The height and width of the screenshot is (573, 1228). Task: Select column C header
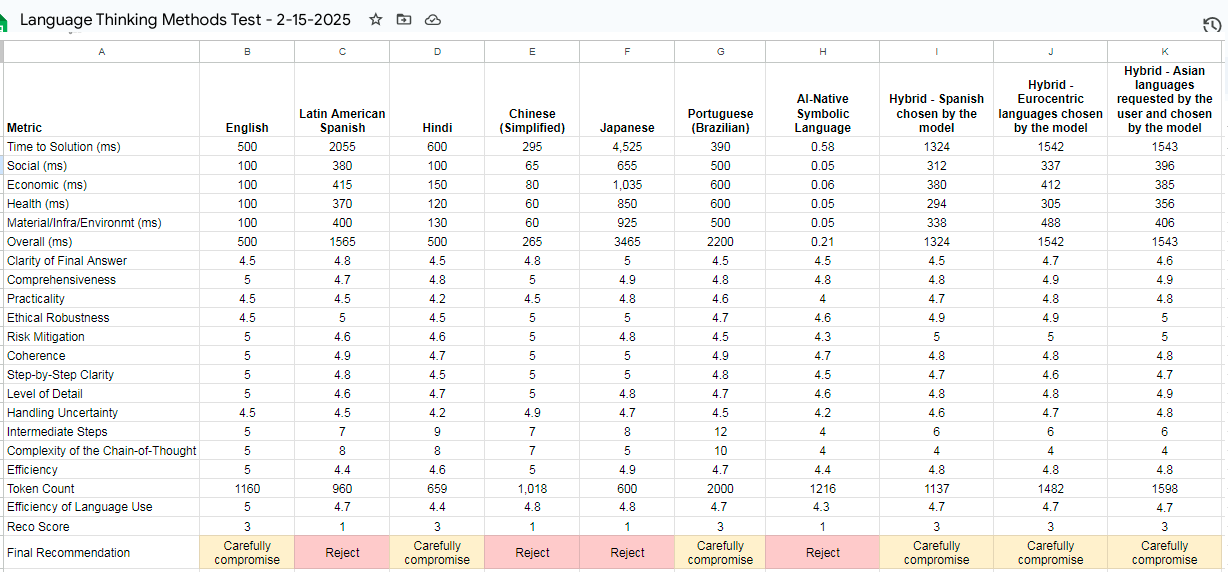coord(342,52)
